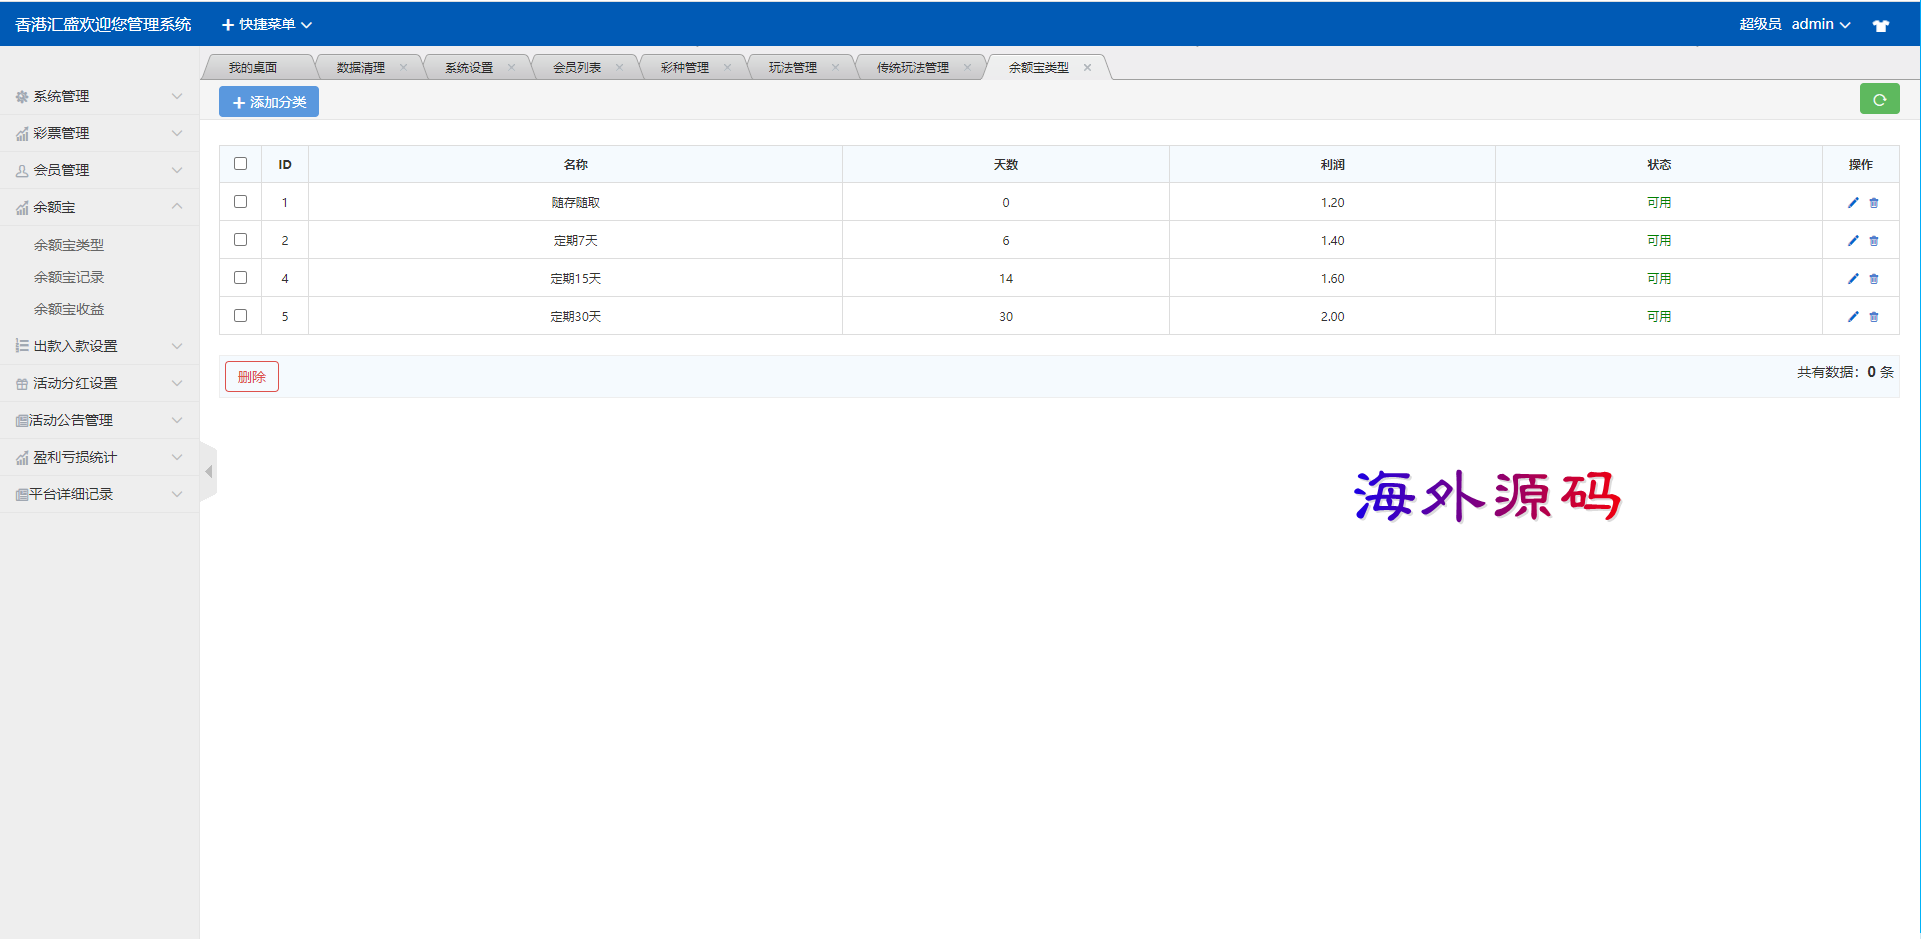Click the gift icon beside 活动分红设置
Viewport: 1921px width, 939px height.
click(22, 384)
